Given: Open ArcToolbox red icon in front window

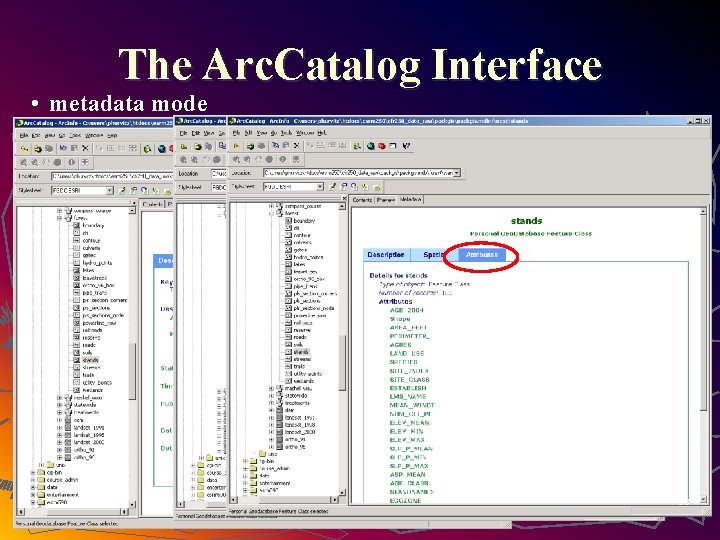Looking at the screenshot, I should pyautogui.click(x=382, y=146).
